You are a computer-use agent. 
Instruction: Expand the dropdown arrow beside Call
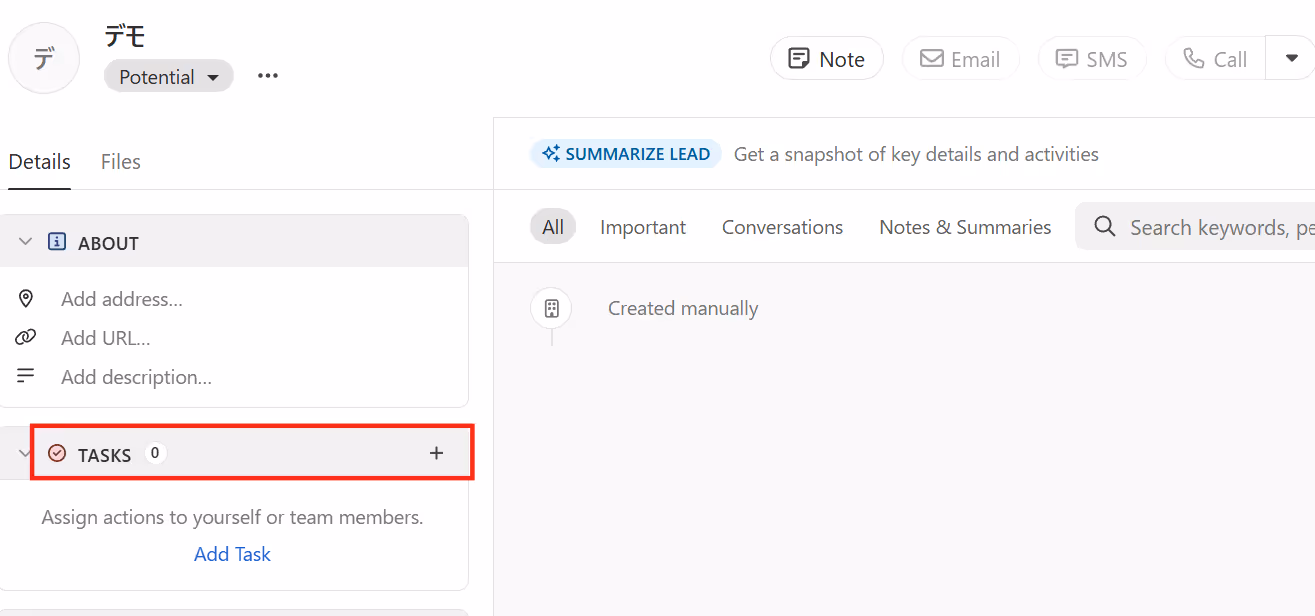click(x=1291, y=58)
